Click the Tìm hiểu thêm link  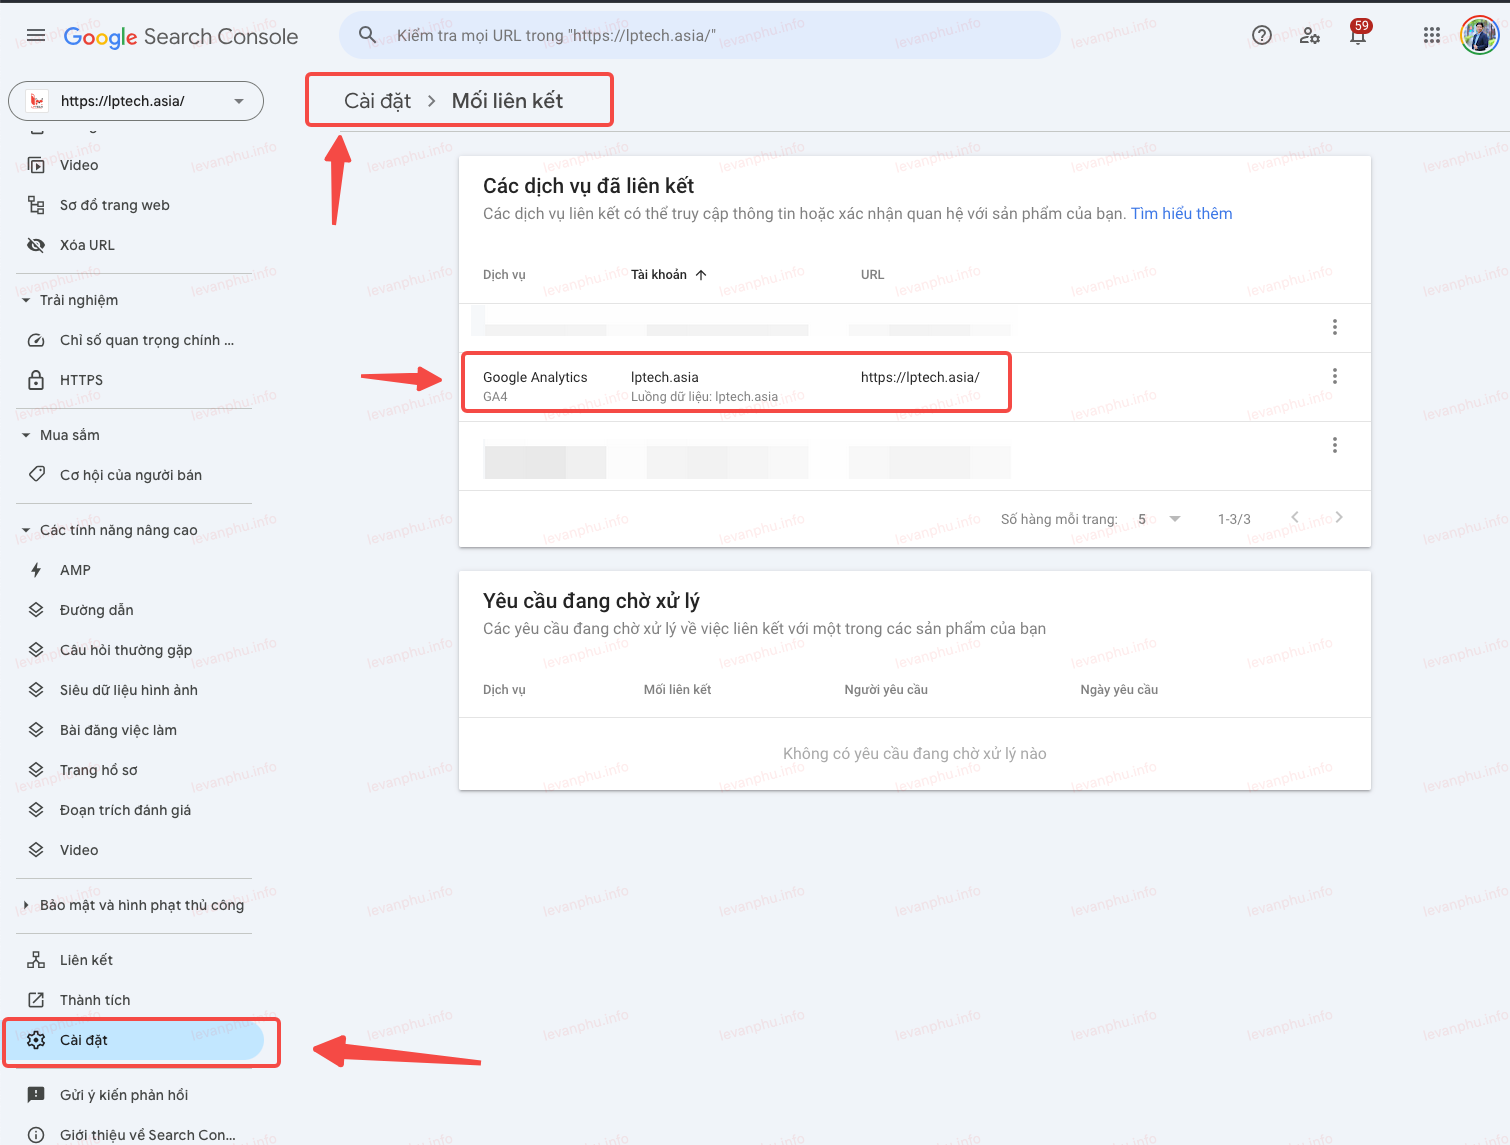pos(1181,214)
